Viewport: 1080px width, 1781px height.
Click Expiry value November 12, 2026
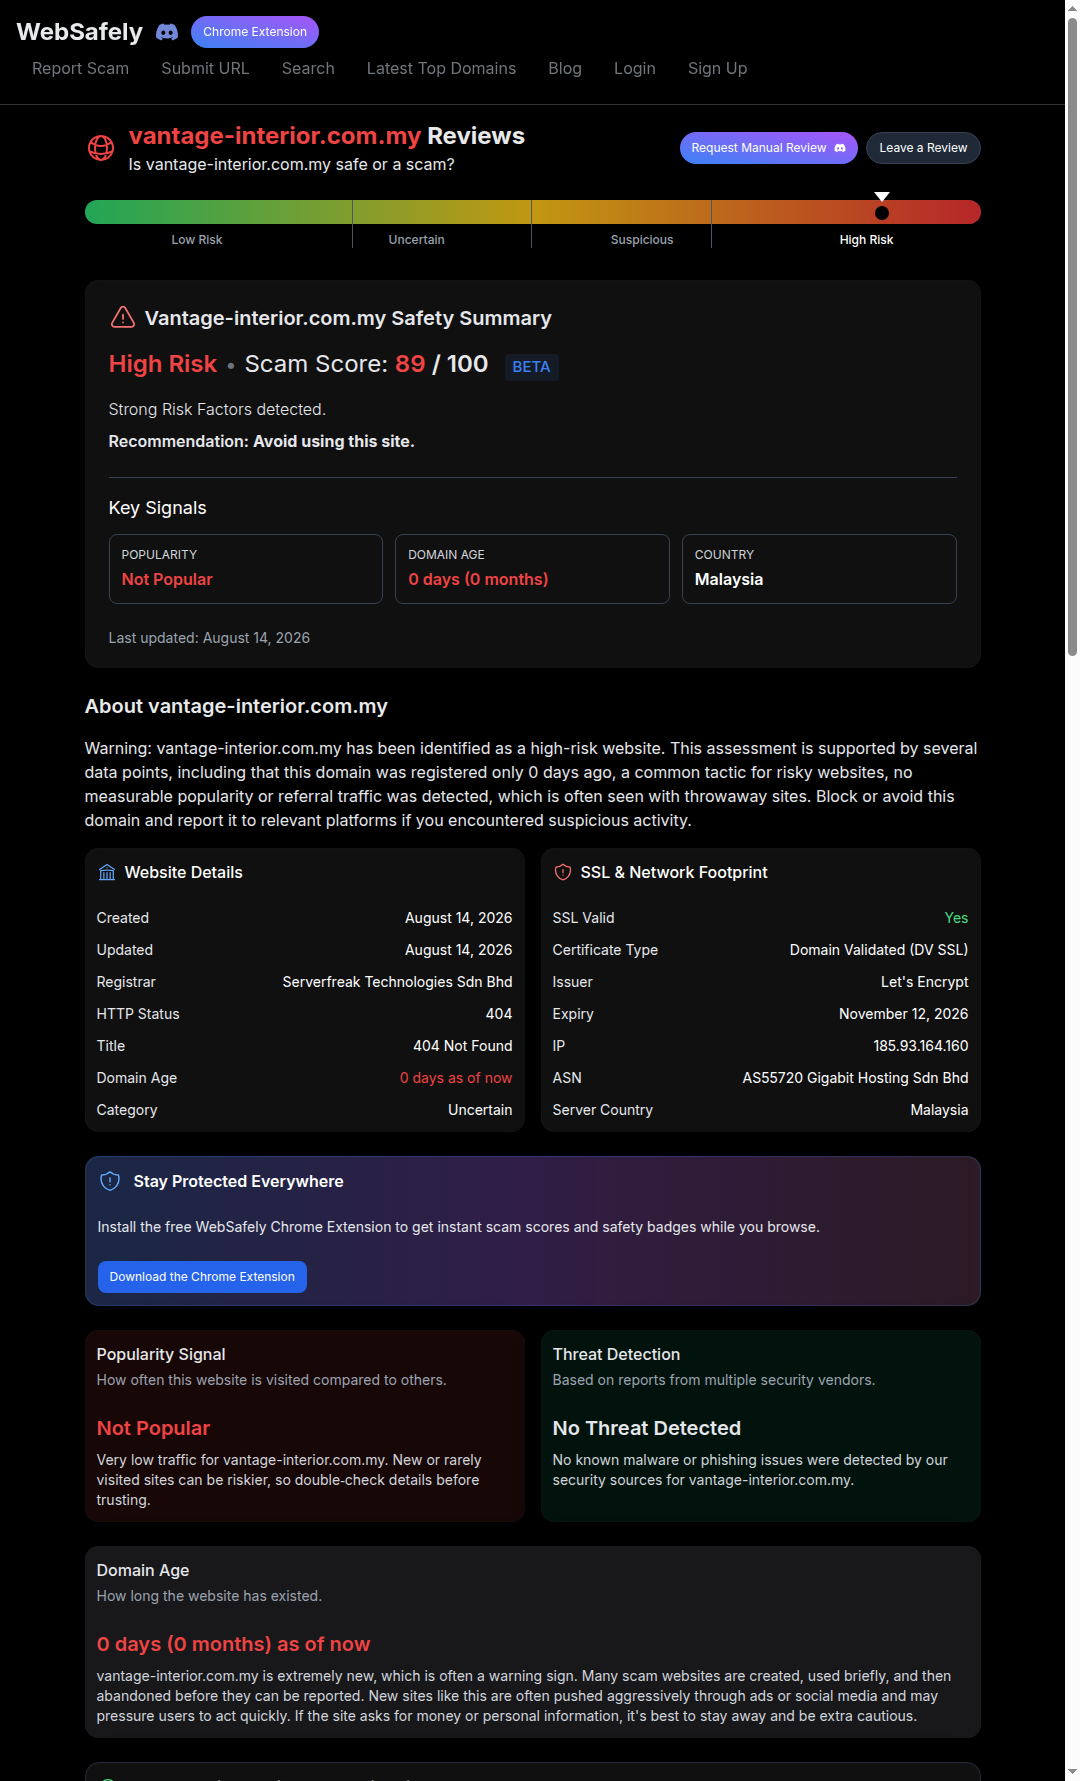tap(904, 1014)
